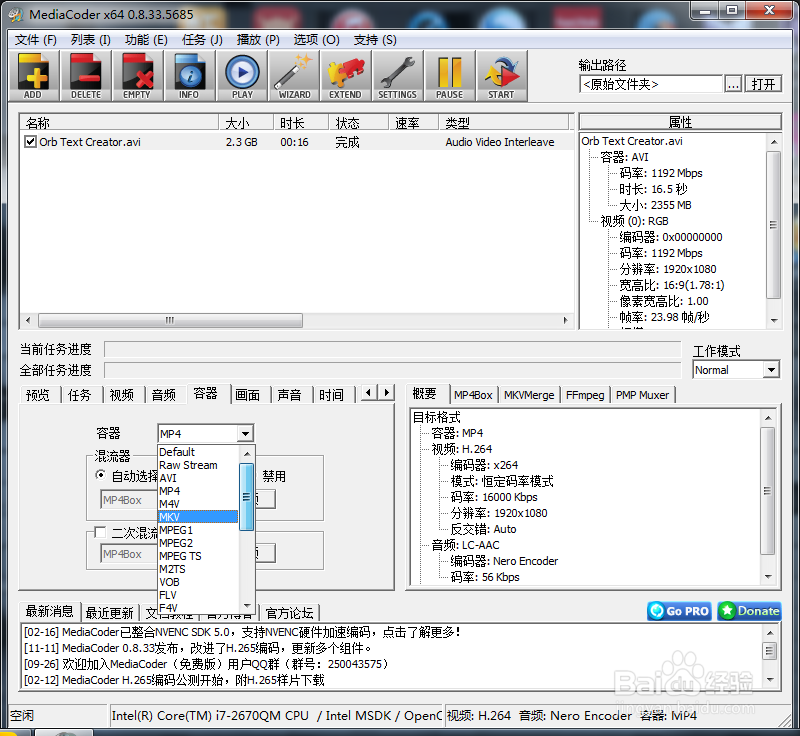Click the EMPTY icon to clear list
The width and height of the screenshot is (800, 736).
[137, 76]
